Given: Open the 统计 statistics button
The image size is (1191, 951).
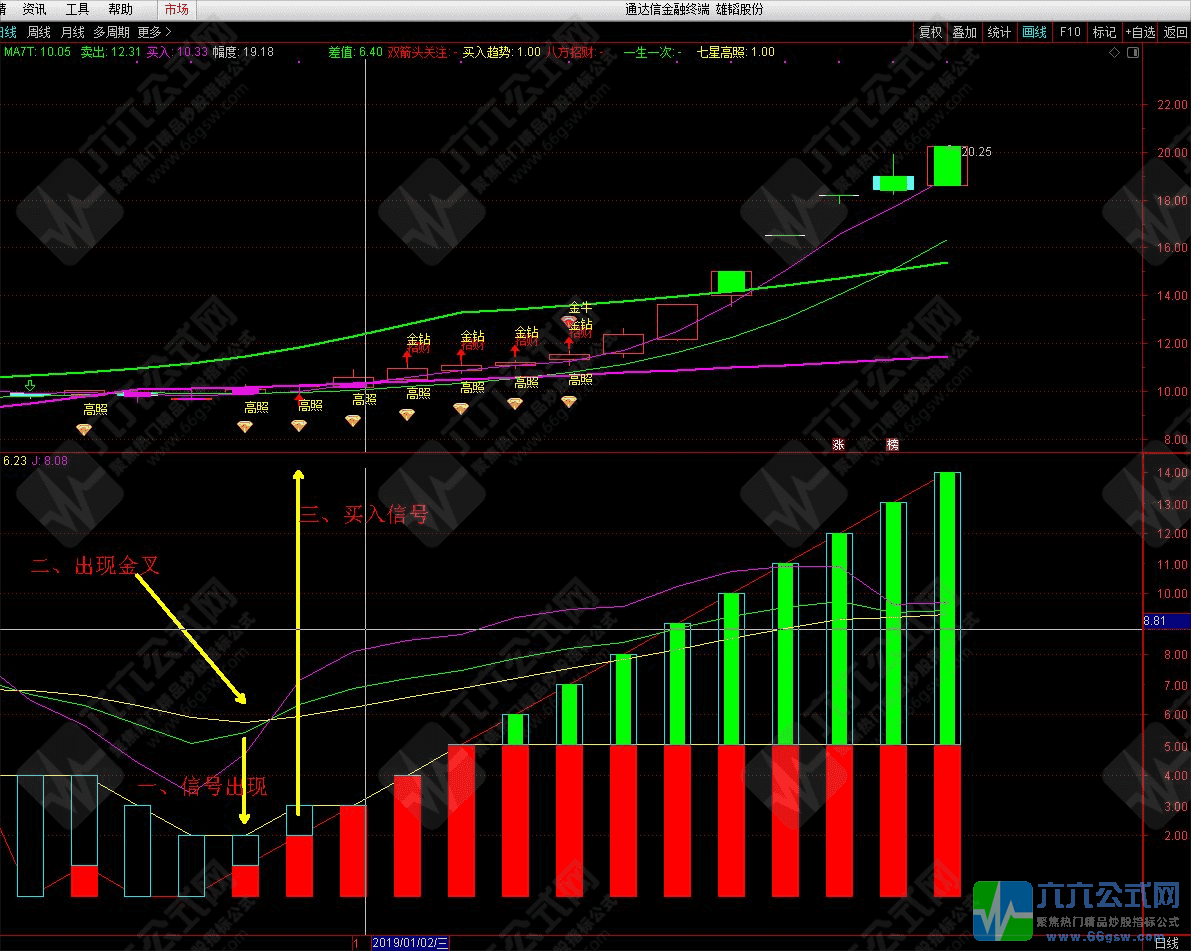Looking at the screenshot, I should point(999,32).
